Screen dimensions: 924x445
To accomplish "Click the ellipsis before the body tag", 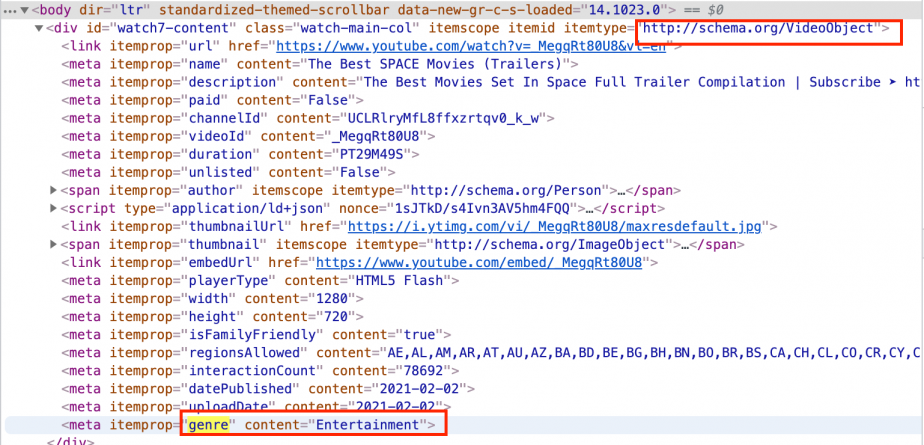I will point(9,11).
